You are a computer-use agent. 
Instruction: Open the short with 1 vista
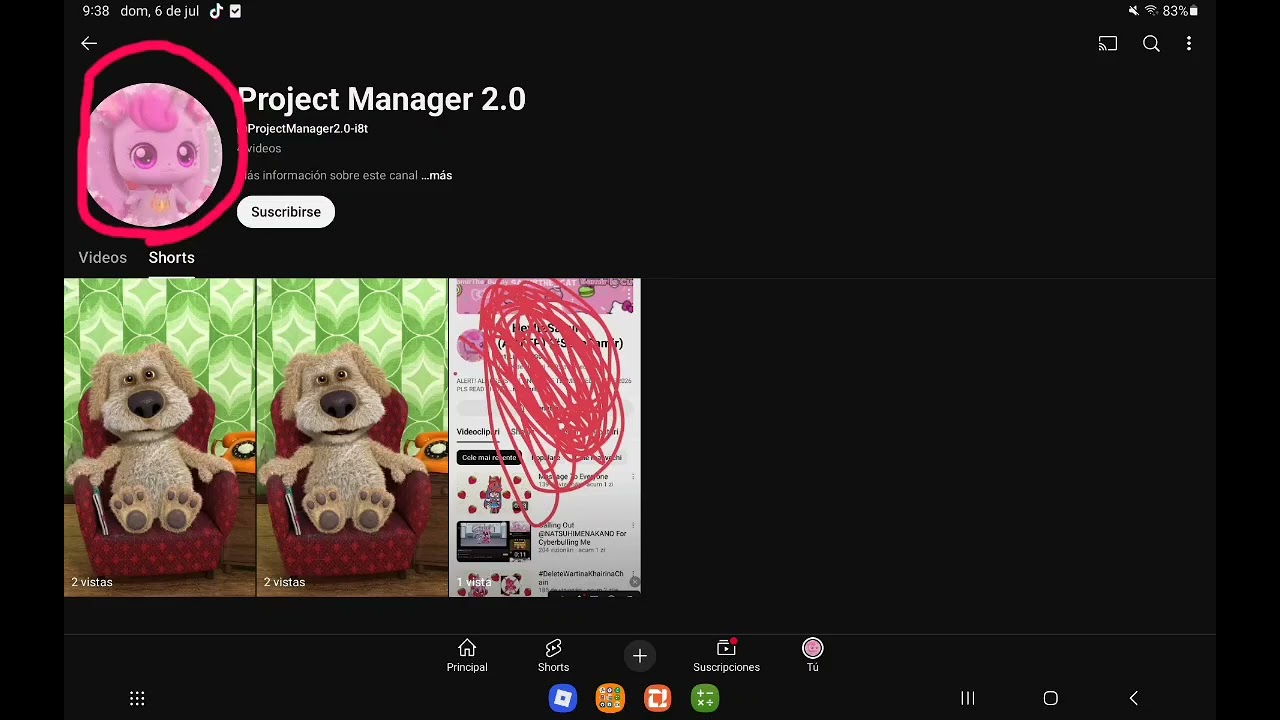545,437
